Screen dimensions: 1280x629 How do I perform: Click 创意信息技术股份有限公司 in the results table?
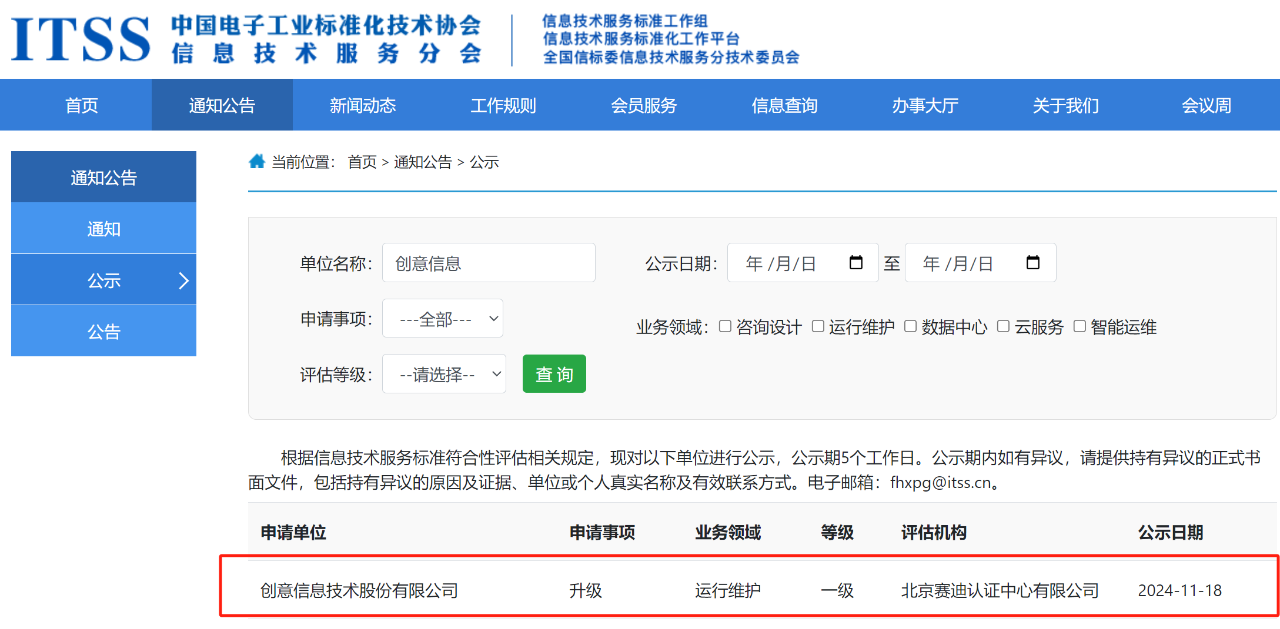click(359, 591)
